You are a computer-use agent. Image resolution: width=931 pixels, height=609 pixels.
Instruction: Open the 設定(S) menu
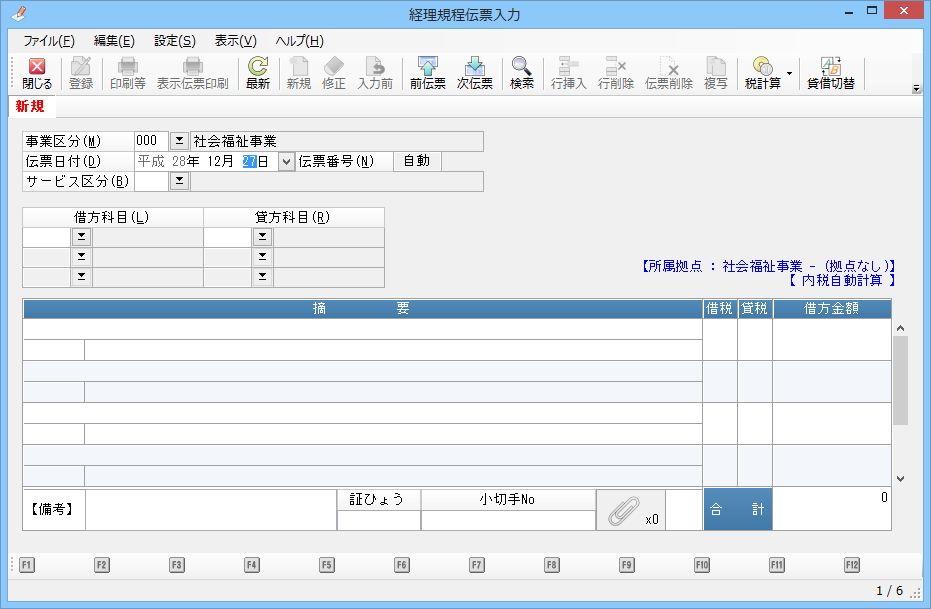(x=174, y=41)
